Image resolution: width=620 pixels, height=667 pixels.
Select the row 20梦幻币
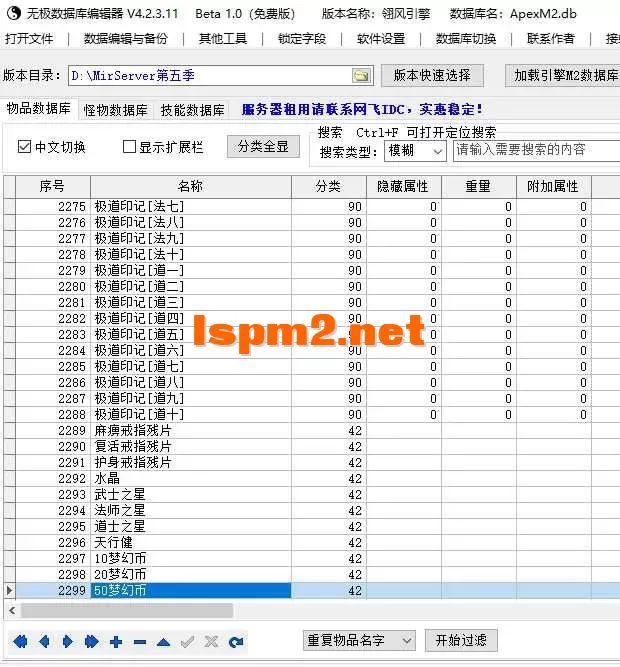click(311, 575)
